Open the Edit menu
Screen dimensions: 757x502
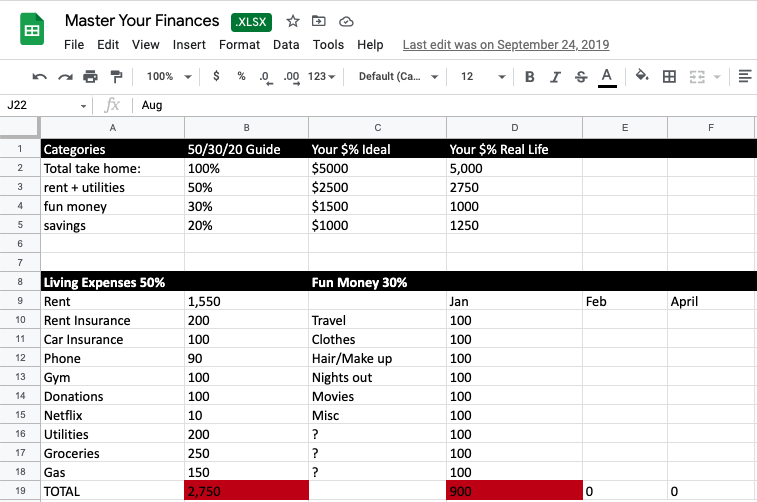(x=108, y=45)
